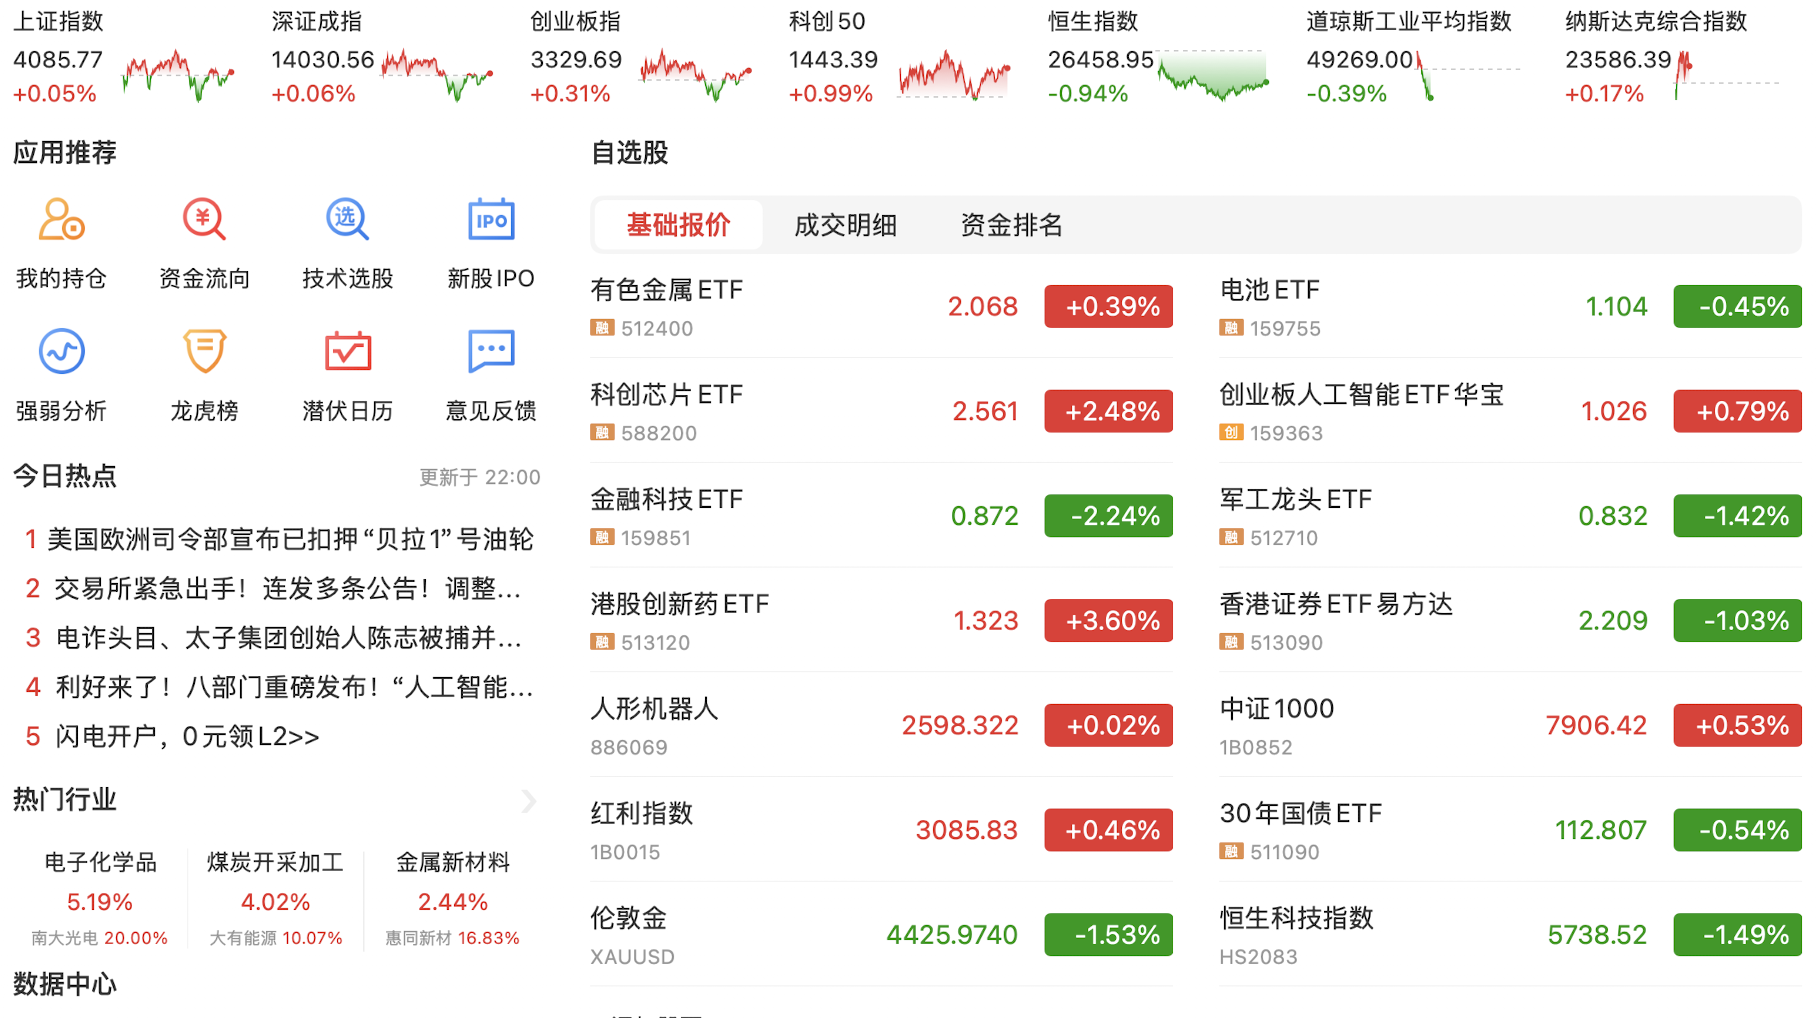The image size is (1820, 1018).
Task: Click the 恒生指数 mini trend chart
Action: 1212,75
